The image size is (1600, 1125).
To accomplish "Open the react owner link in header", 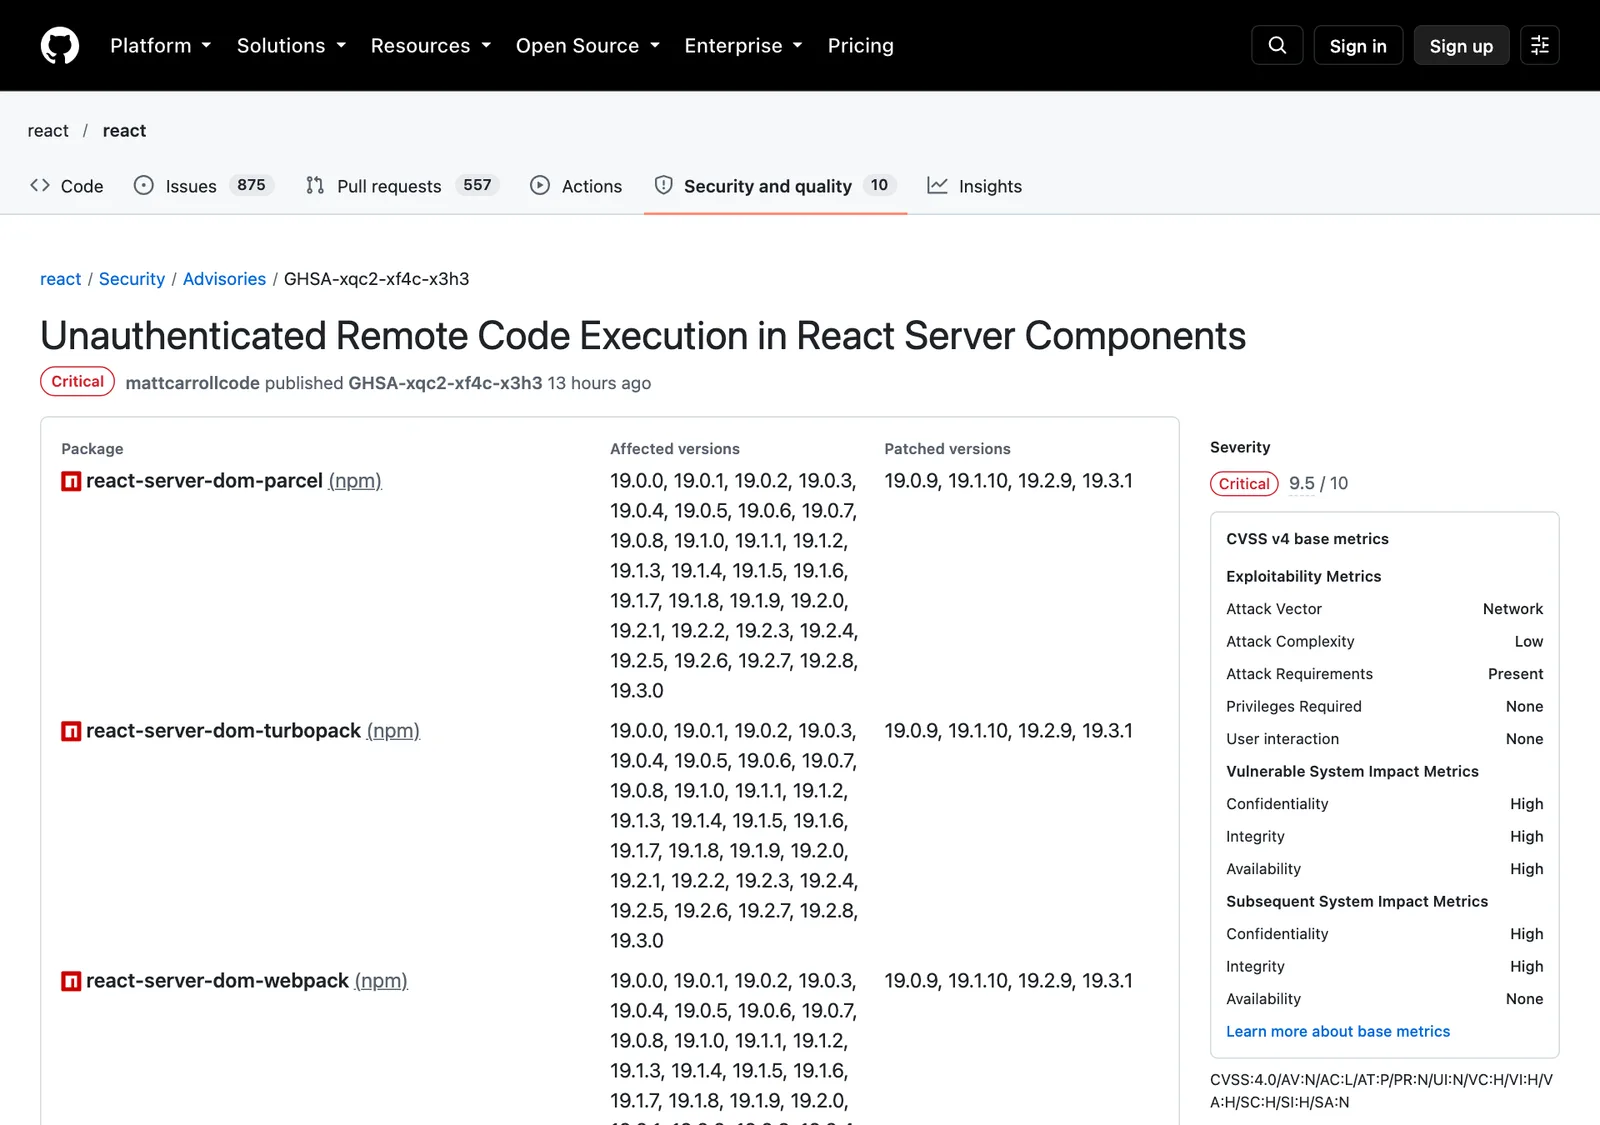I will coord(48,131).
